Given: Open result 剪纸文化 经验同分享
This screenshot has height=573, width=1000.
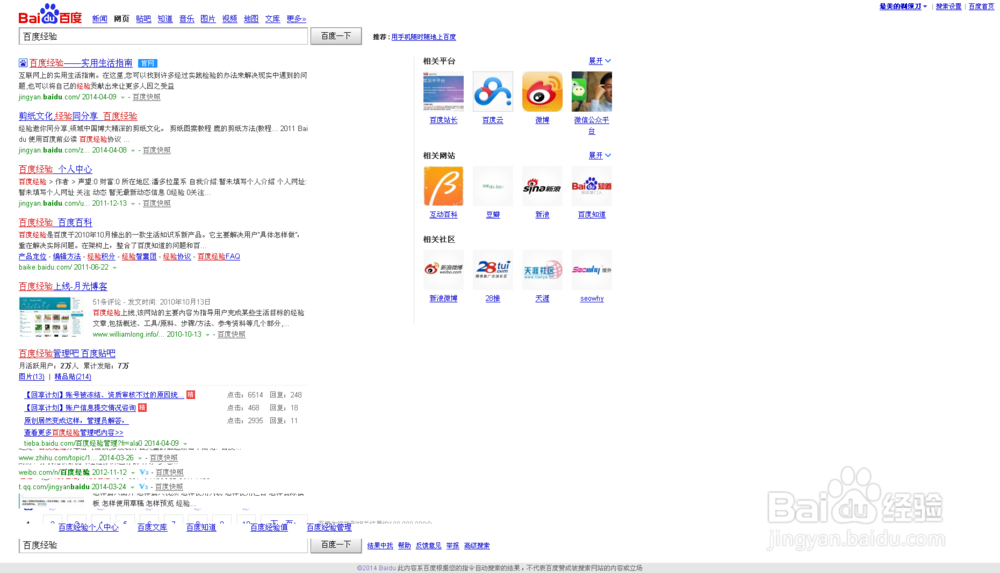Looking at the screenshot, I should (78, 116).
